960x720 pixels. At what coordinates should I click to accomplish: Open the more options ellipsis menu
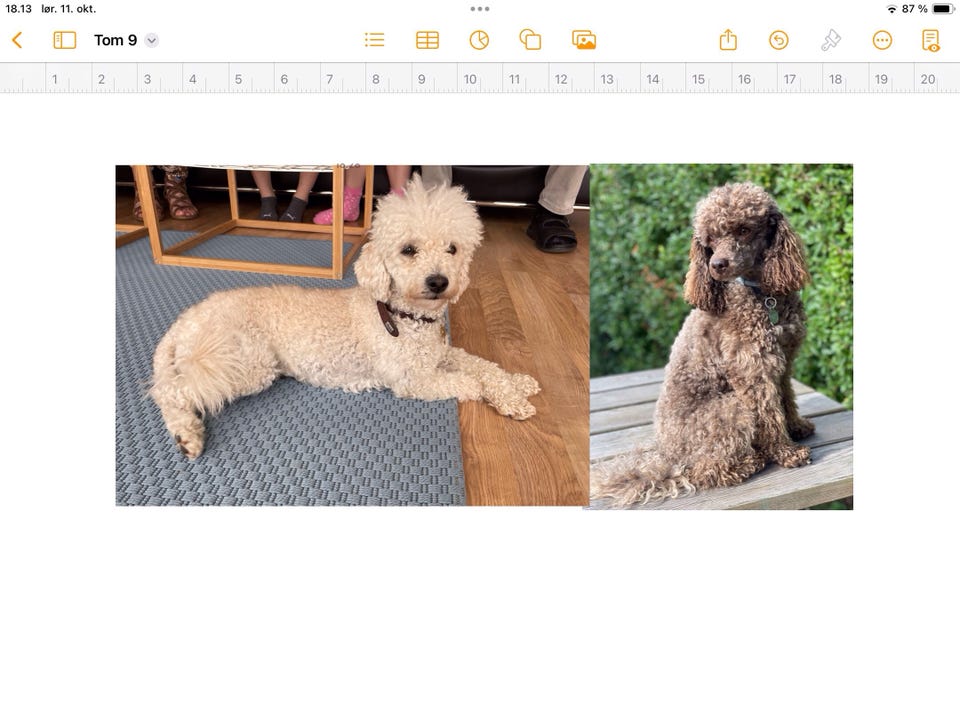[882, 40]
